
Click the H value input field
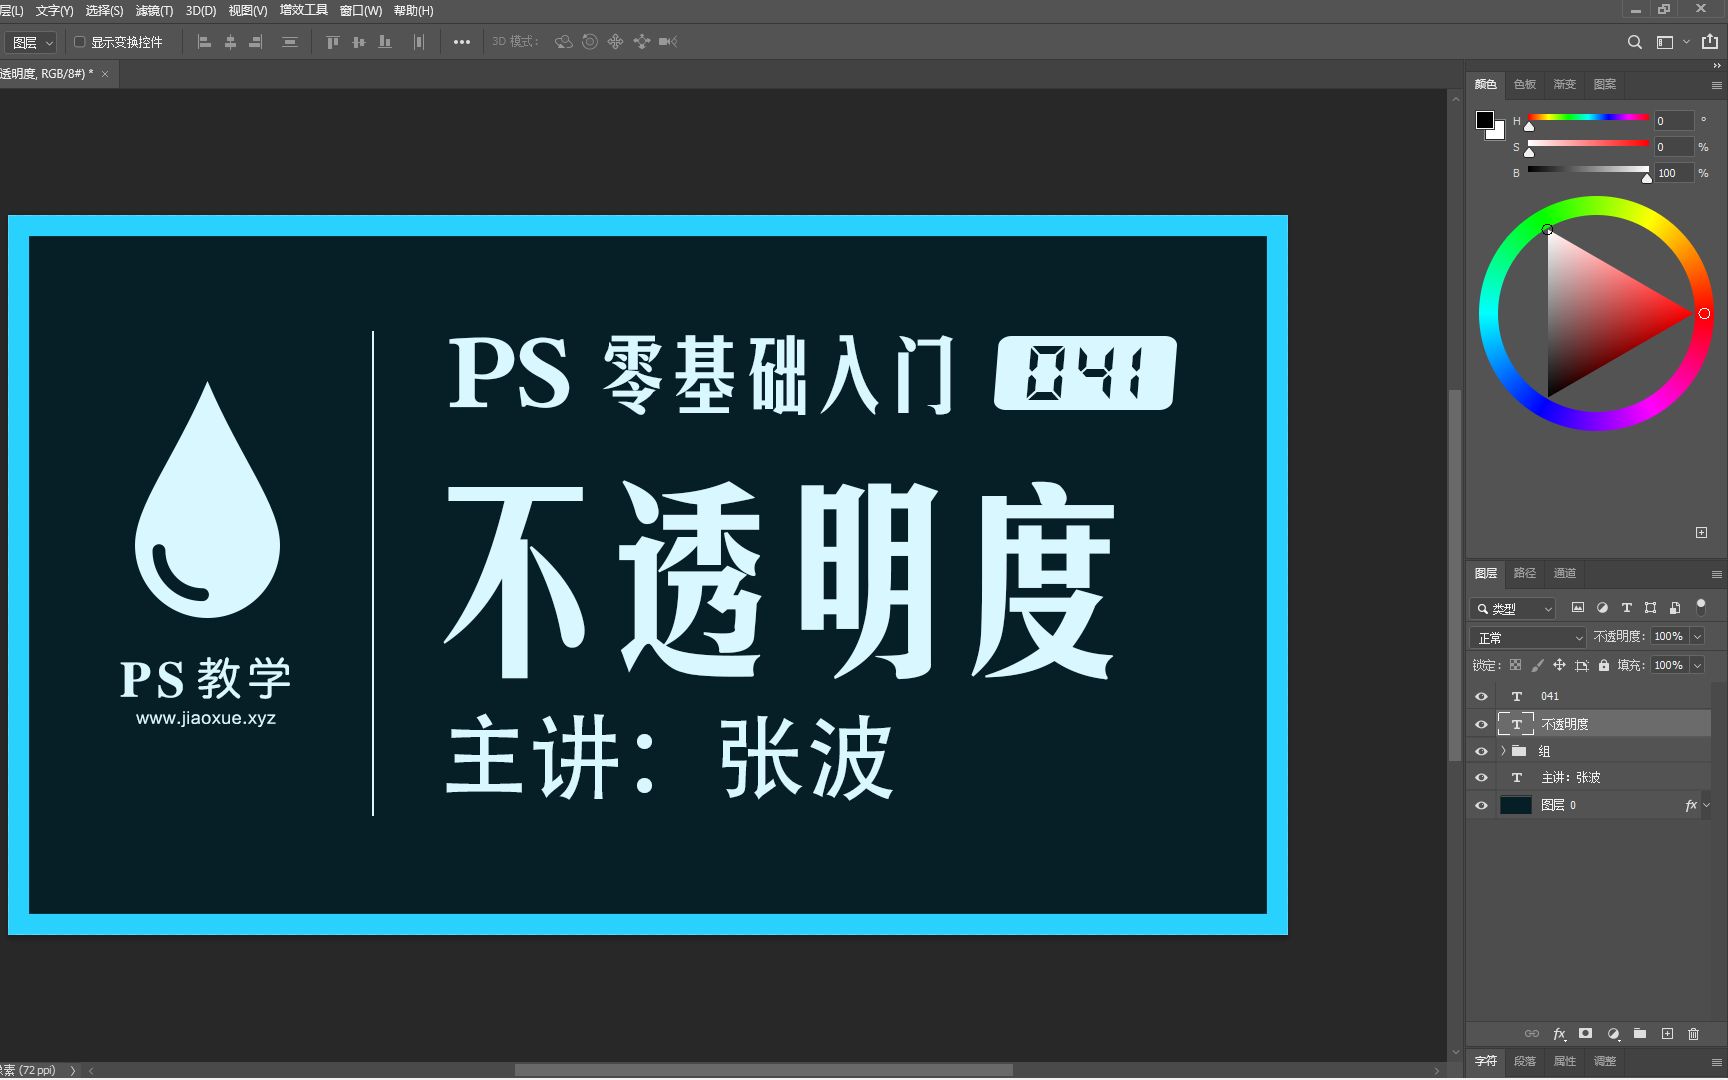[x=1674, y=121]
